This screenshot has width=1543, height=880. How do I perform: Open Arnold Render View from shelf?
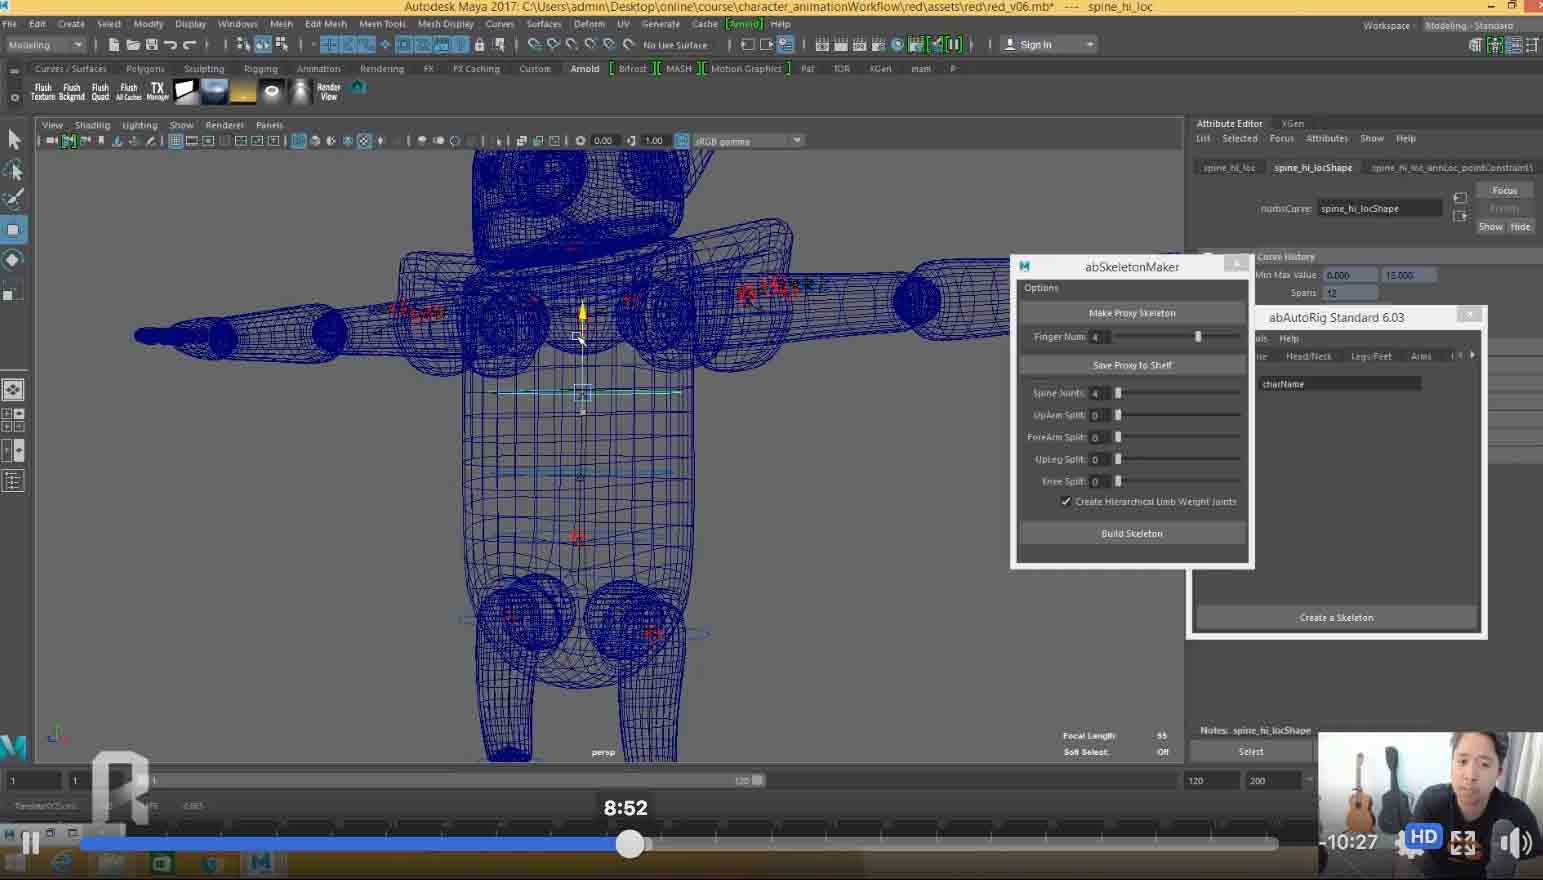tap(329, 91)
